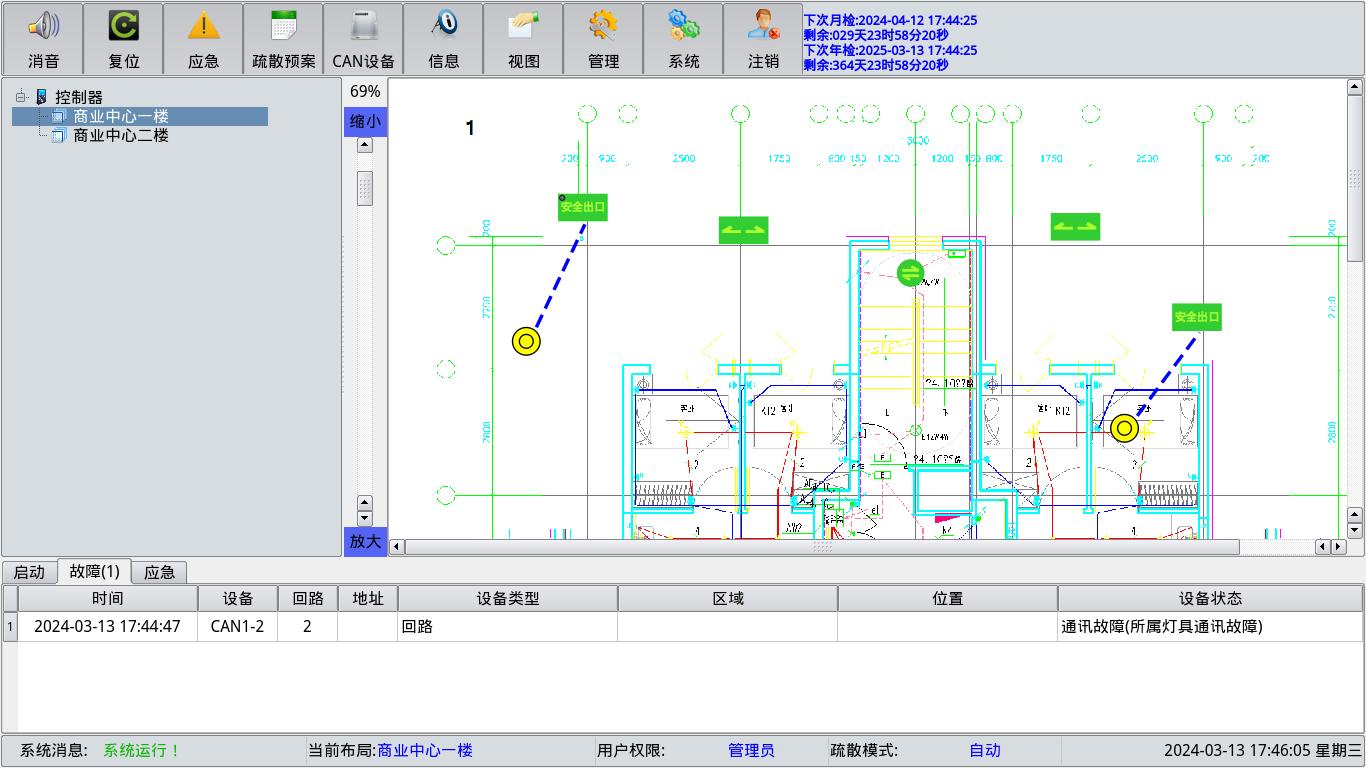Screen dimensions: 1366x768
Task: Open the 信息 information icon
Action: click(x=443, y=27)
